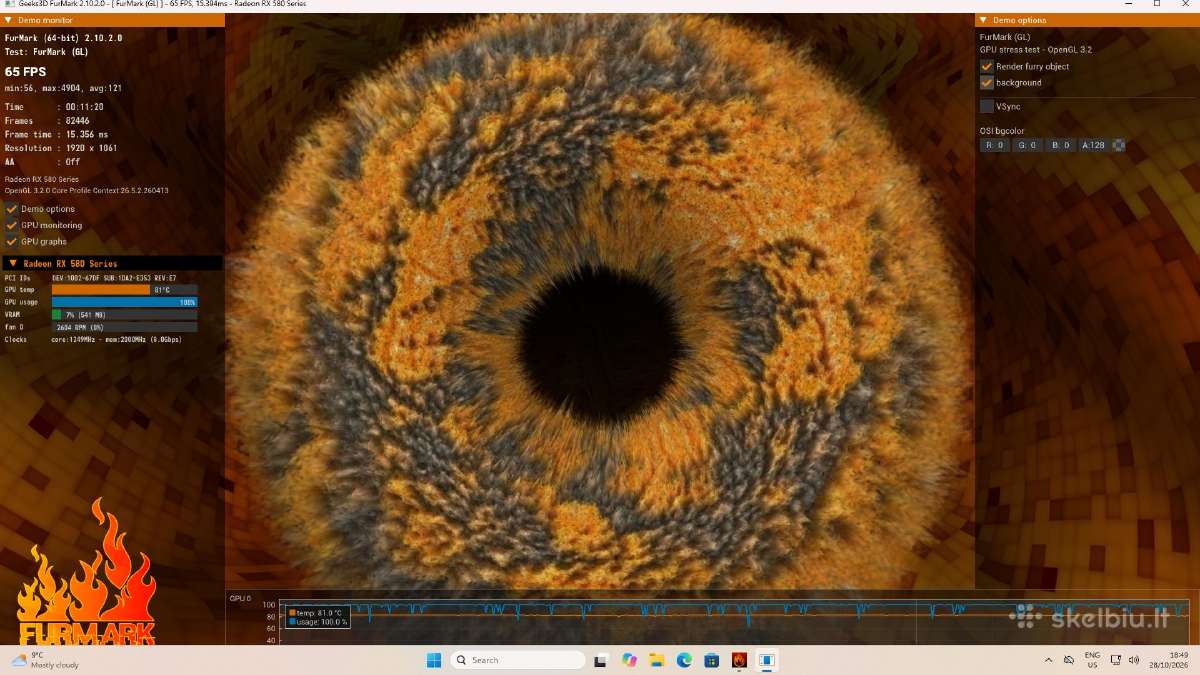Click the tray icon left of ENG
Viewport: 1200px width, 675px height.
point(1068,660)
